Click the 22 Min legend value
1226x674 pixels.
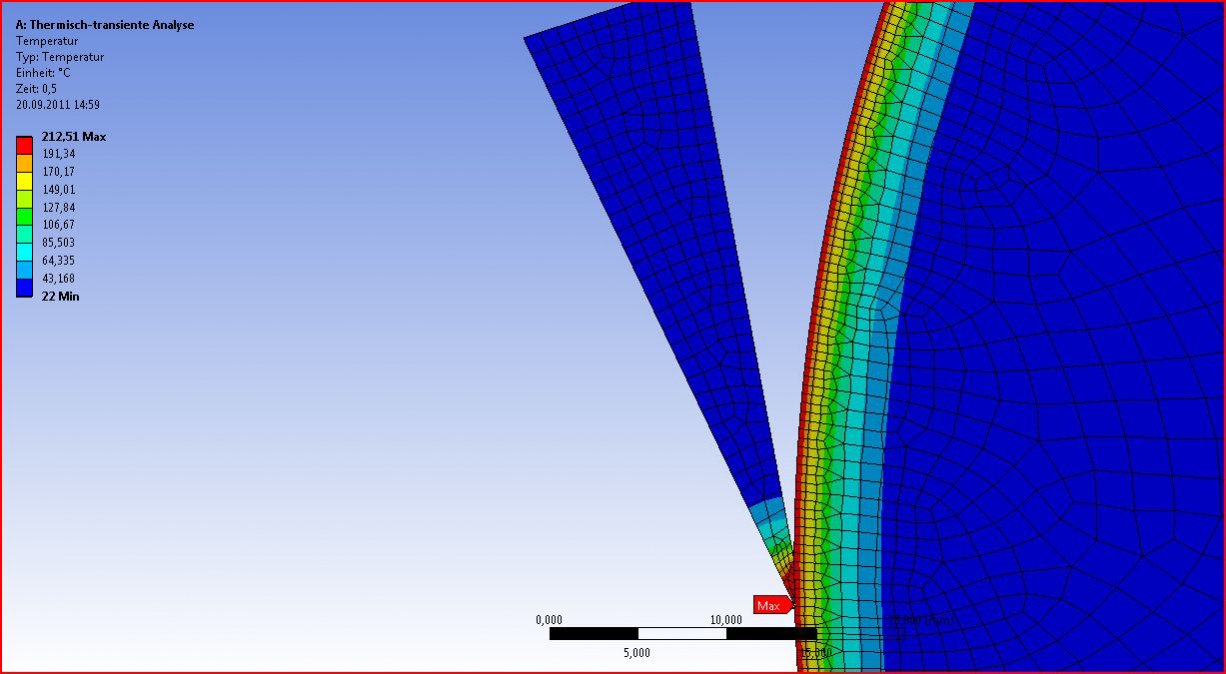pos(60,296)
